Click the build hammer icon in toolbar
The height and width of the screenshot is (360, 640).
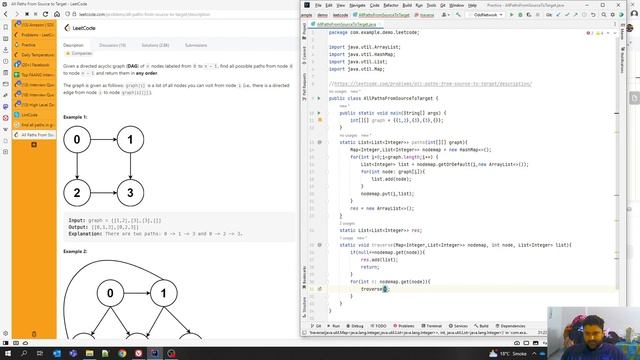[x=458, y=15]
